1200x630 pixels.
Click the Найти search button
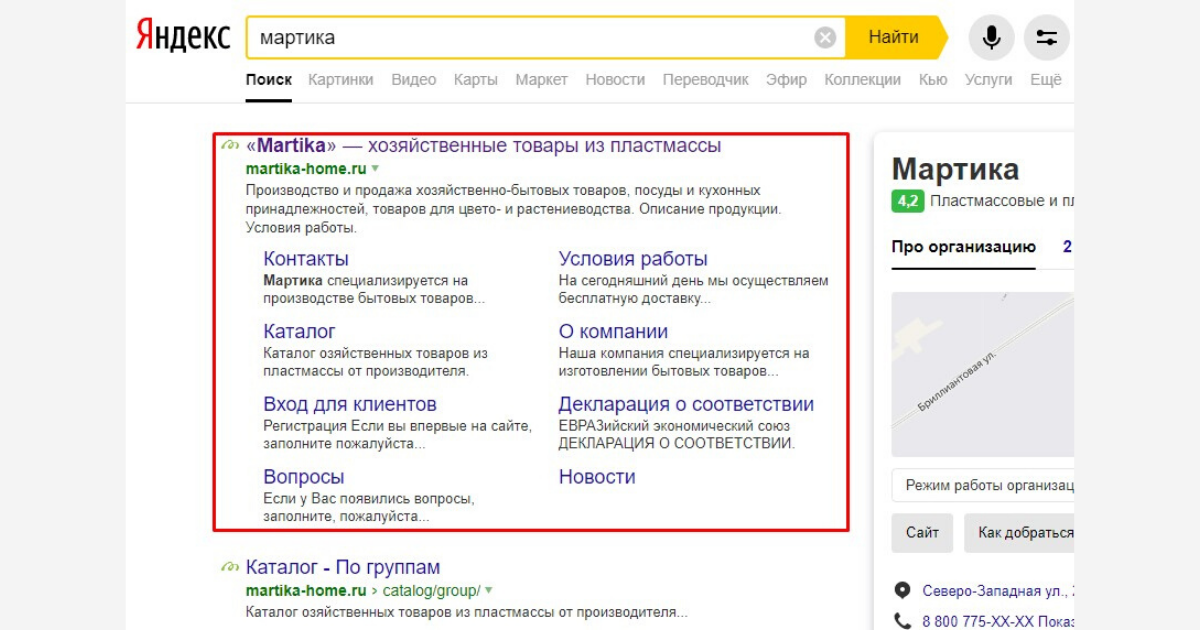894,38
